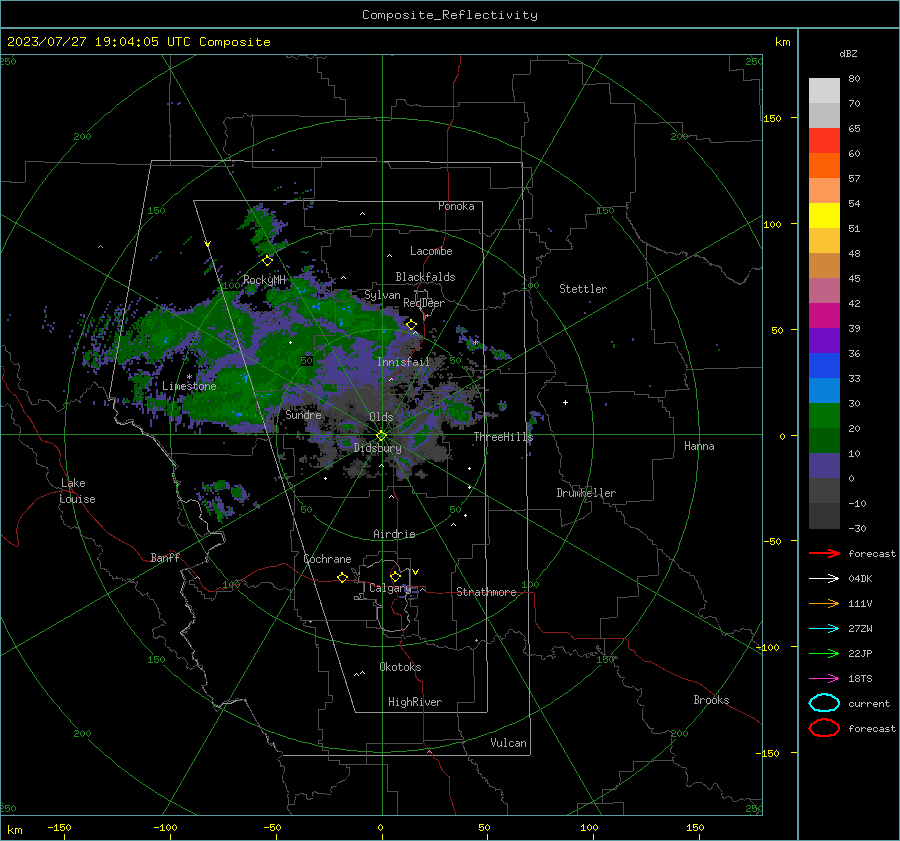Select the green 22JP arrow legend icon

coord(824,653)
